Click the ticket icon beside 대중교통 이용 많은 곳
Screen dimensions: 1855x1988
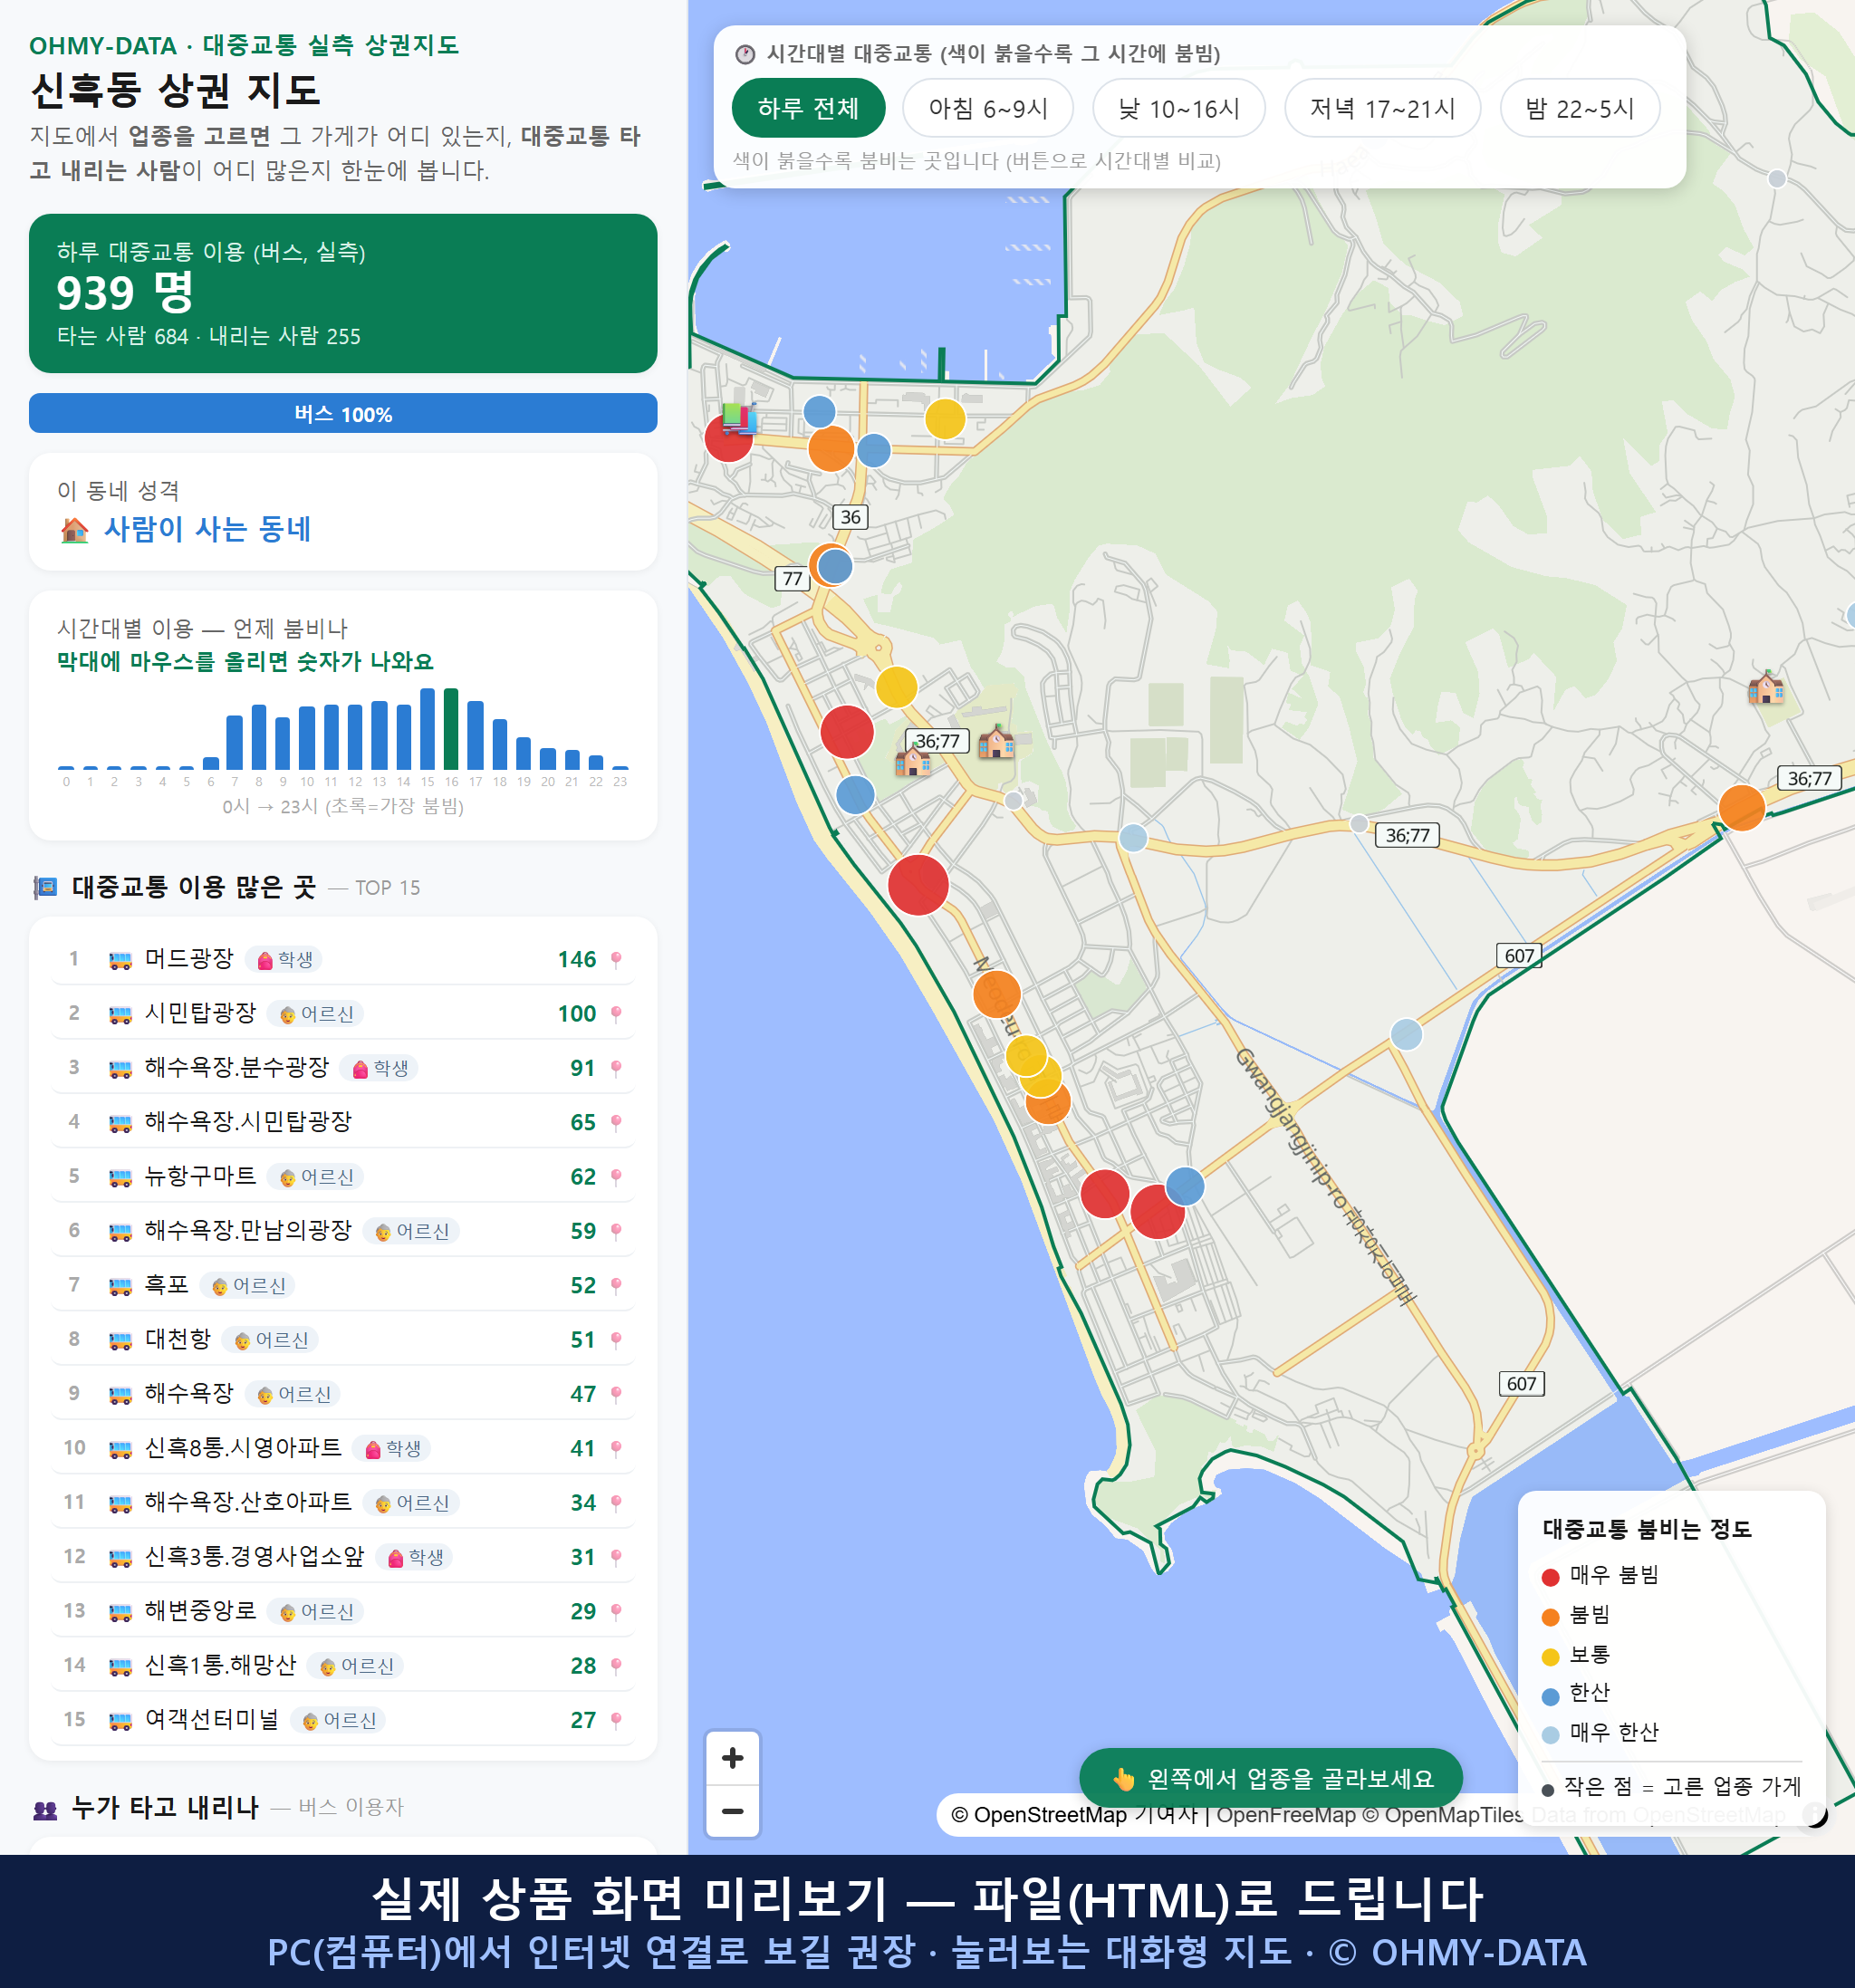pos(46,887)
